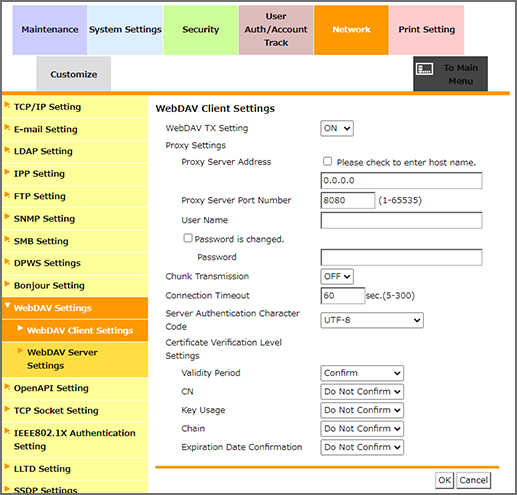This screenshot has height=495, width=517.
Task: Open the CN confirm dropdown
Action: 362,392
